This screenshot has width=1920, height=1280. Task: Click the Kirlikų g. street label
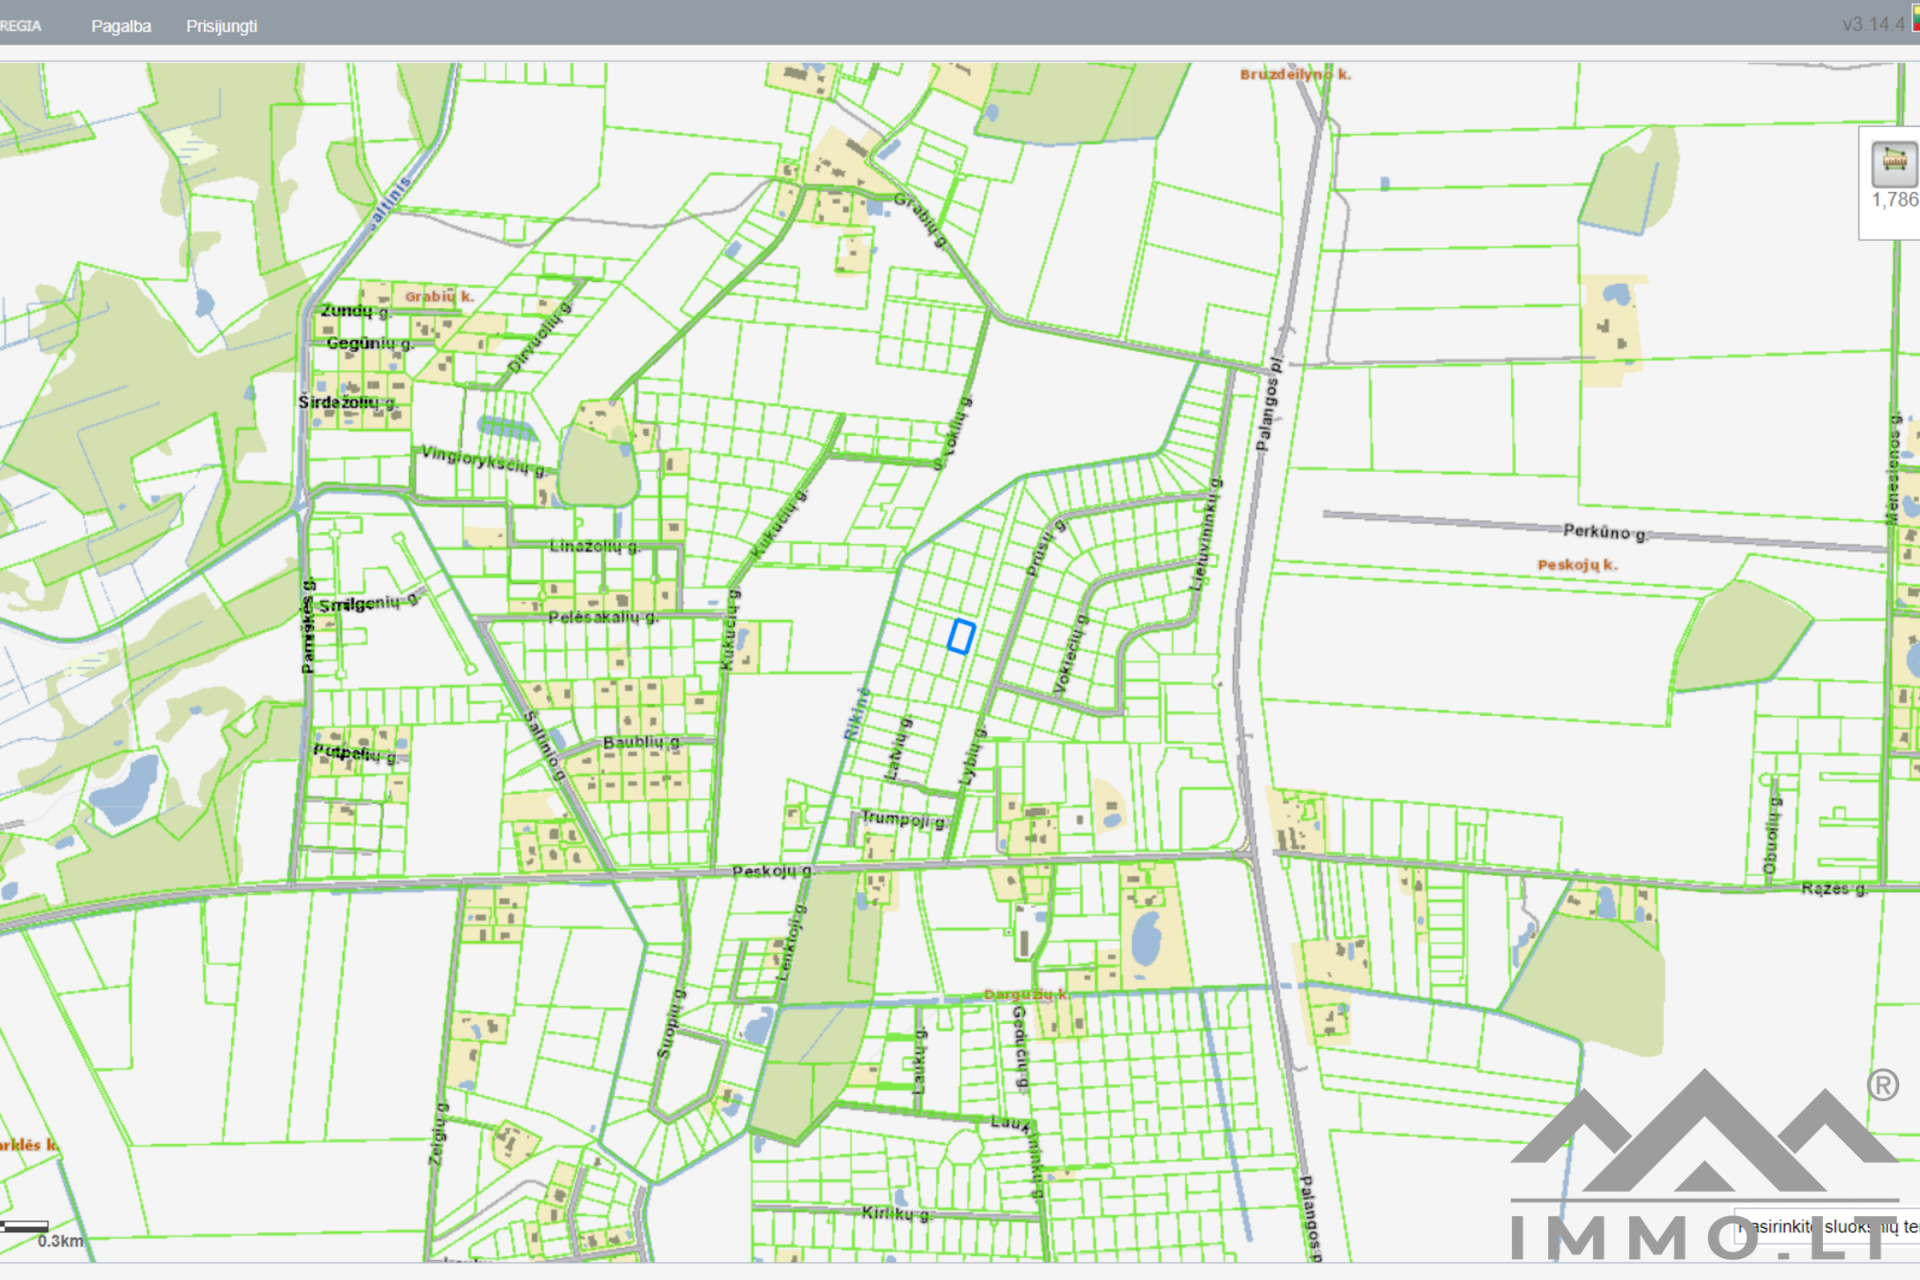click(x=896, y=1213)
